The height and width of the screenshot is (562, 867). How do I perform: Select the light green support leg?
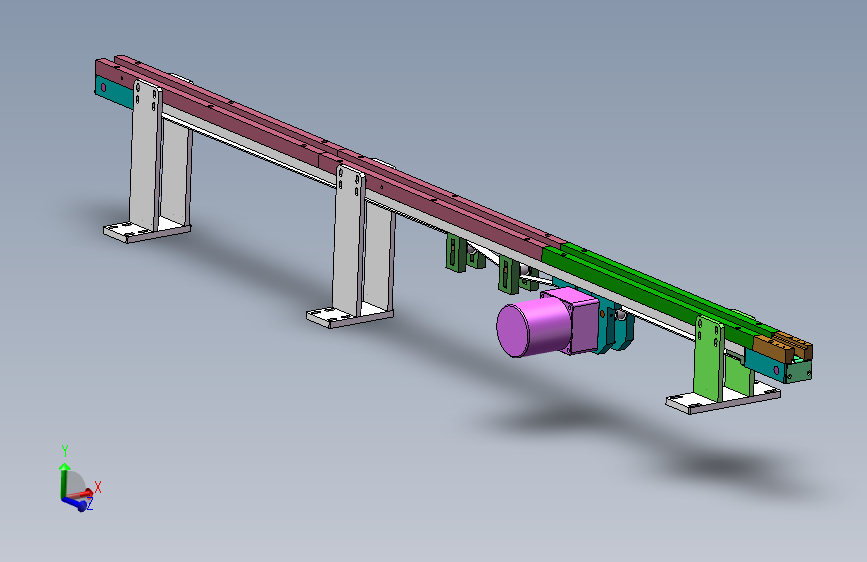[x=709, y=358]
